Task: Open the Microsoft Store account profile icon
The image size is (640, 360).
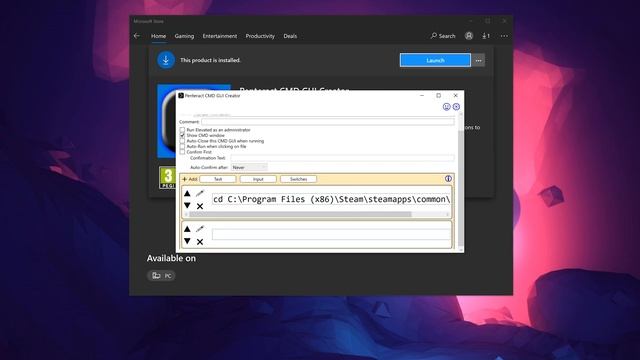Action: click(x=469, y=36)
